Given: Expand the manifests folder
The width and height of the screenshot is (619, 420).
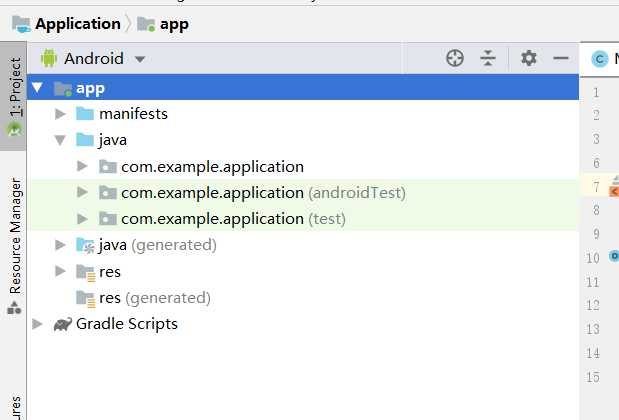Looking at the screenshot, I should point(60,114).
